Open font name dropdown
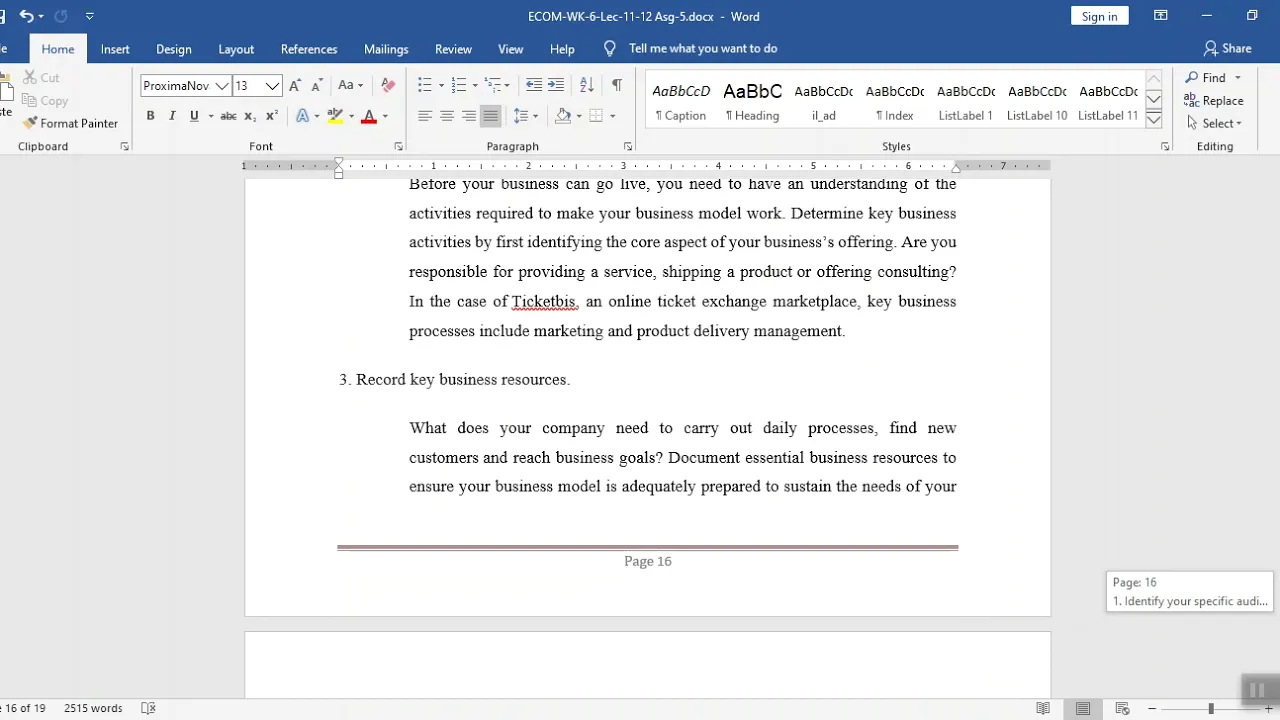Viewport: 1280px width, 720px height. pyautogui.click(x=222, y=86)
